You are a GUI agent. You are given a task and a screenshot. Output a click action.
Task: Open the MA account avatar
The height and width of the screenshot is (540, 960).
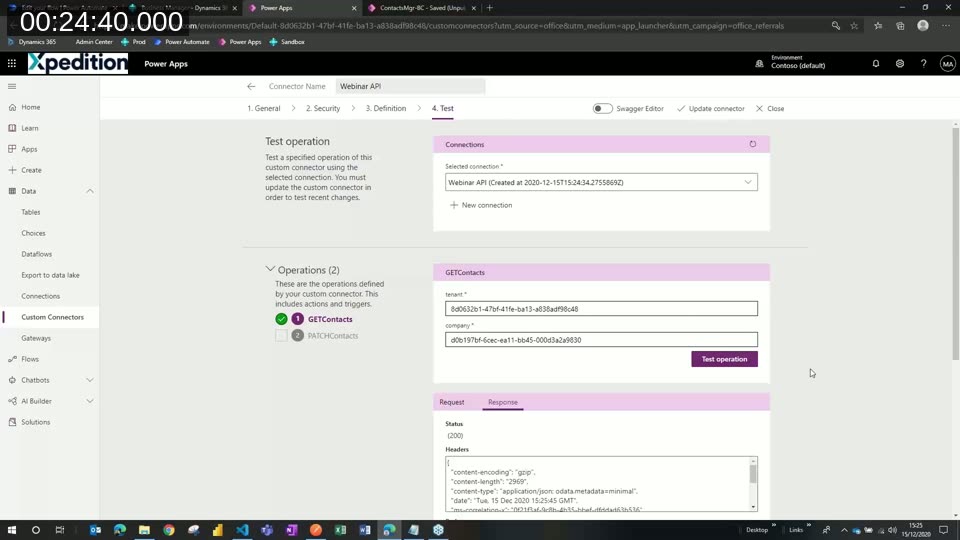pos(947,64)
